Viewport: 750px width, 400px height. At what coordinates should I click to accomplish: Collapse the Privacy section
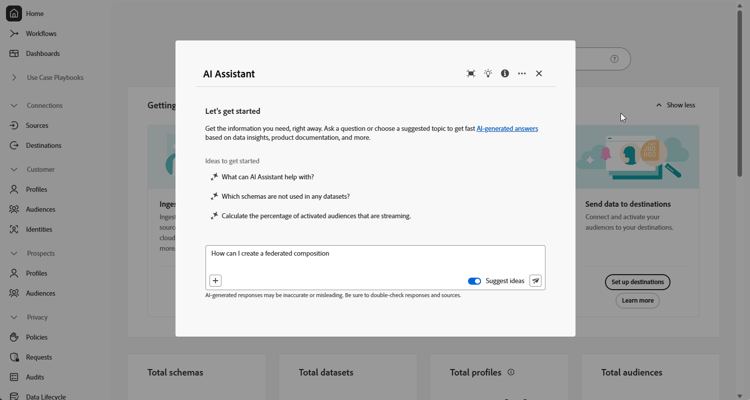tap(14, 317)
